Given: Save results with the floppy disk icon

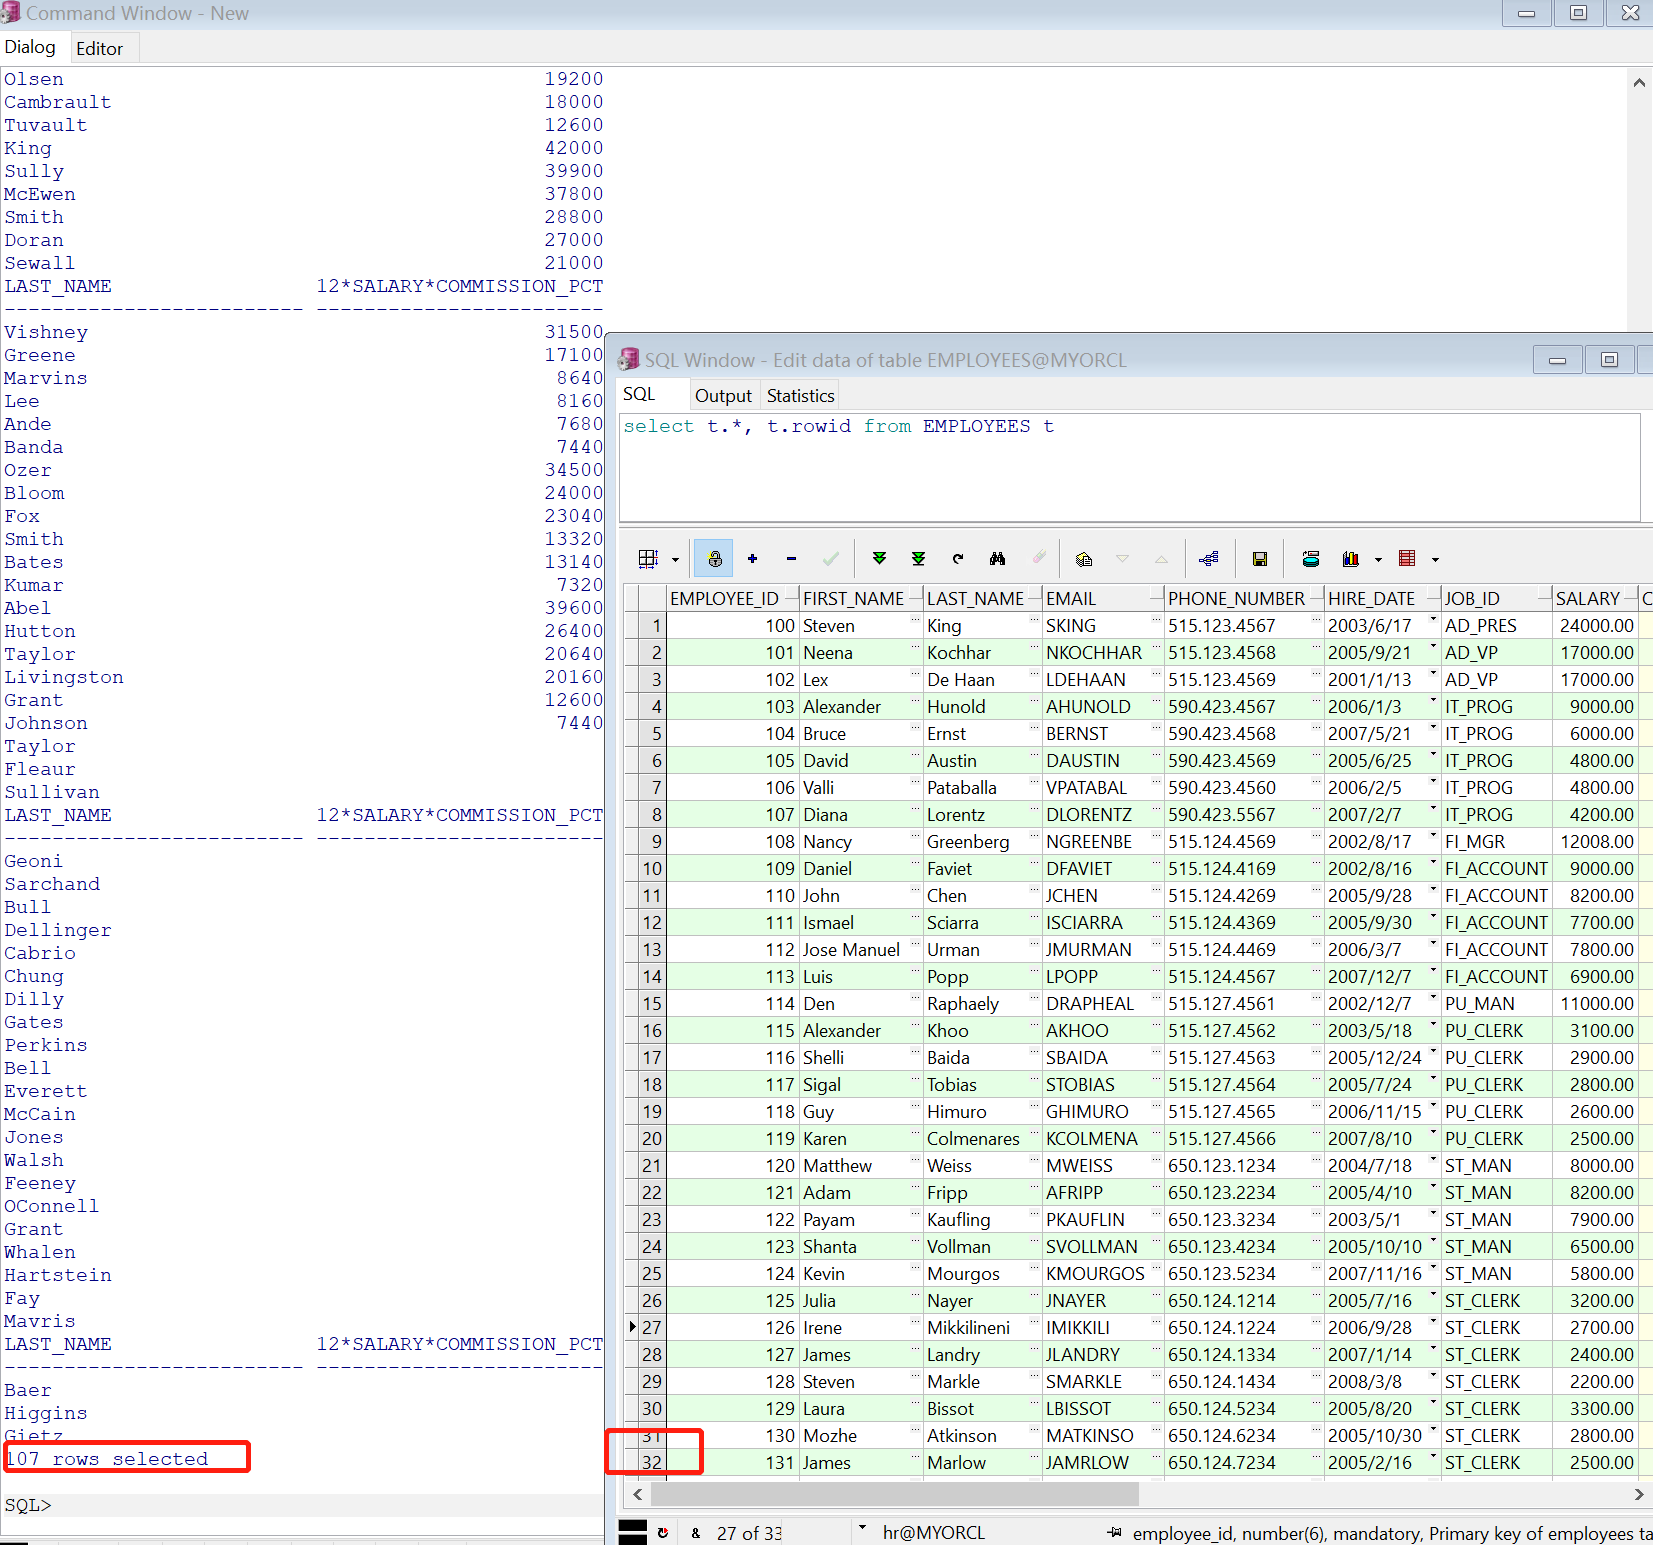Looking at the screenshot, I should 1260,559.
